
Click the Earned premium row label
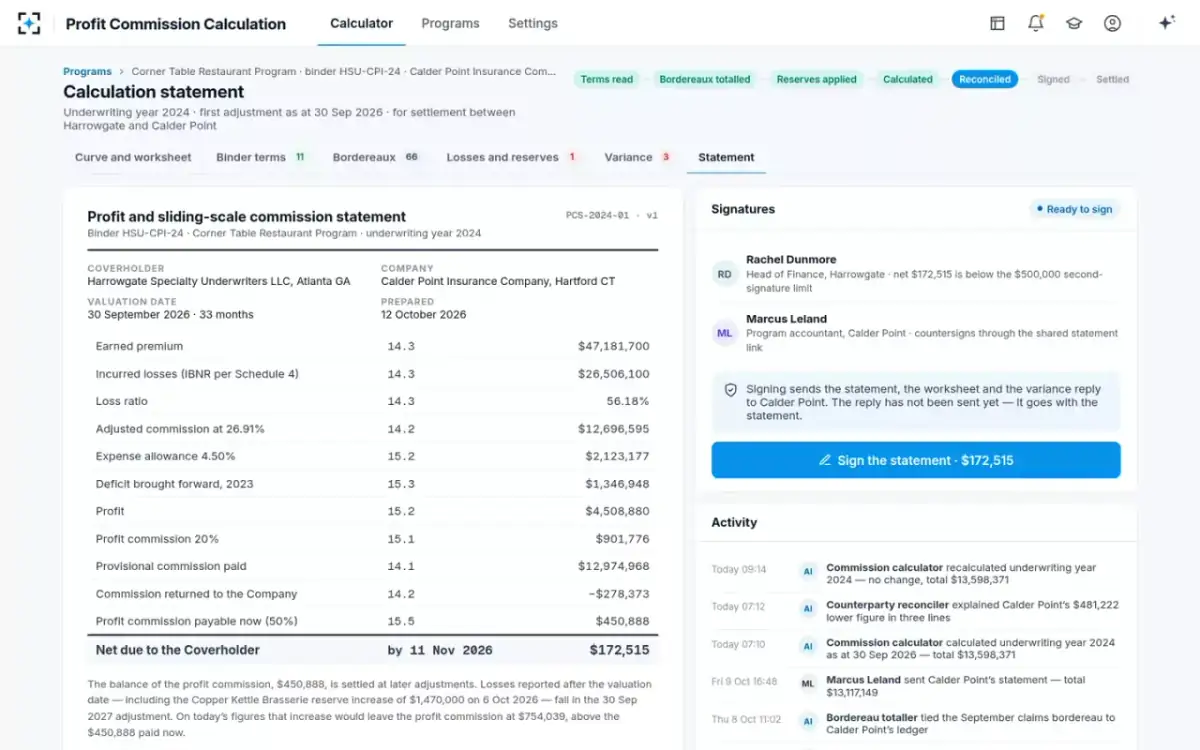pos(139,346)
